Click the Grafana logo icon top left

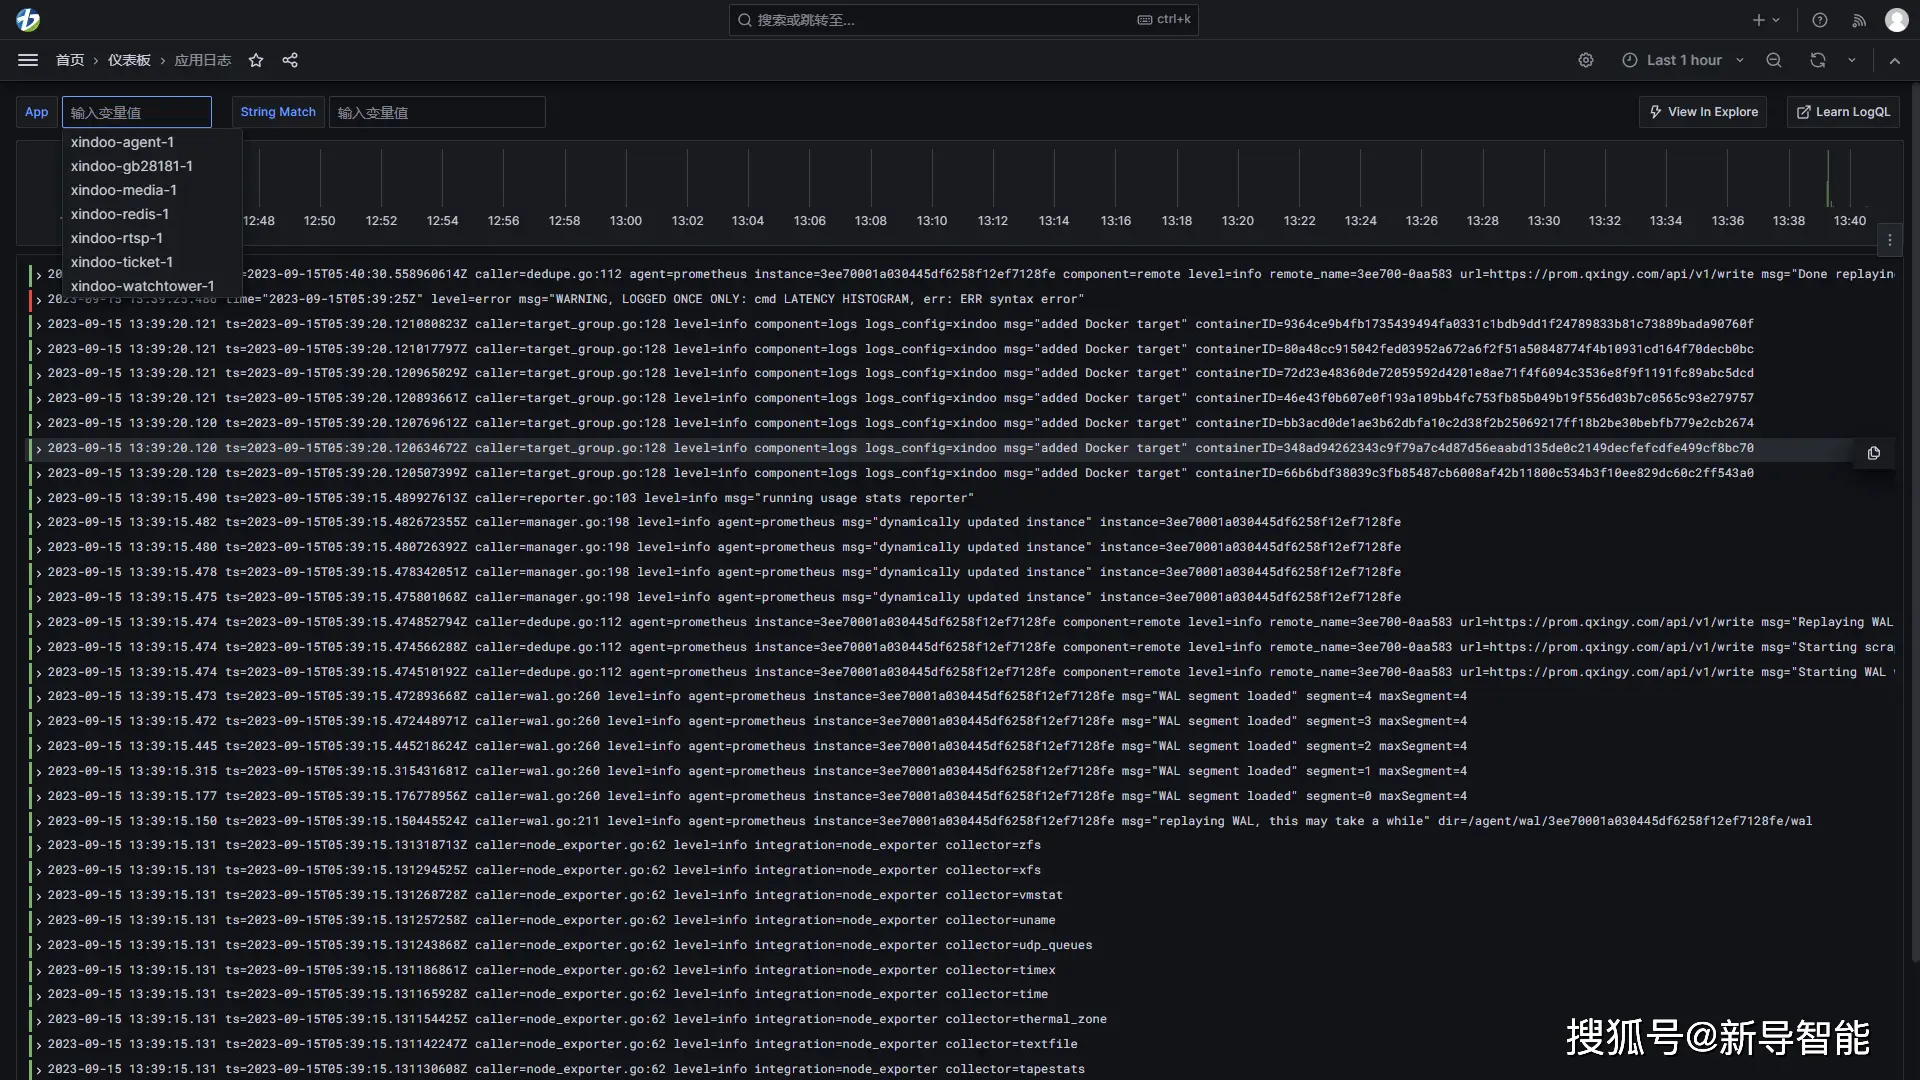click(x=26, y=18)
